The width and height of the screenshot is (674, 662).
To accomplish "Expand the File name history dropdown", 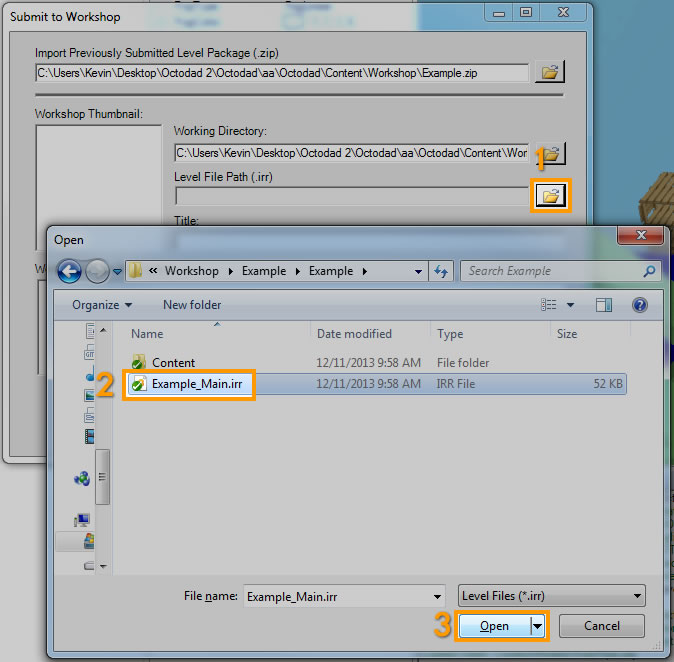I will pos(437,596).
